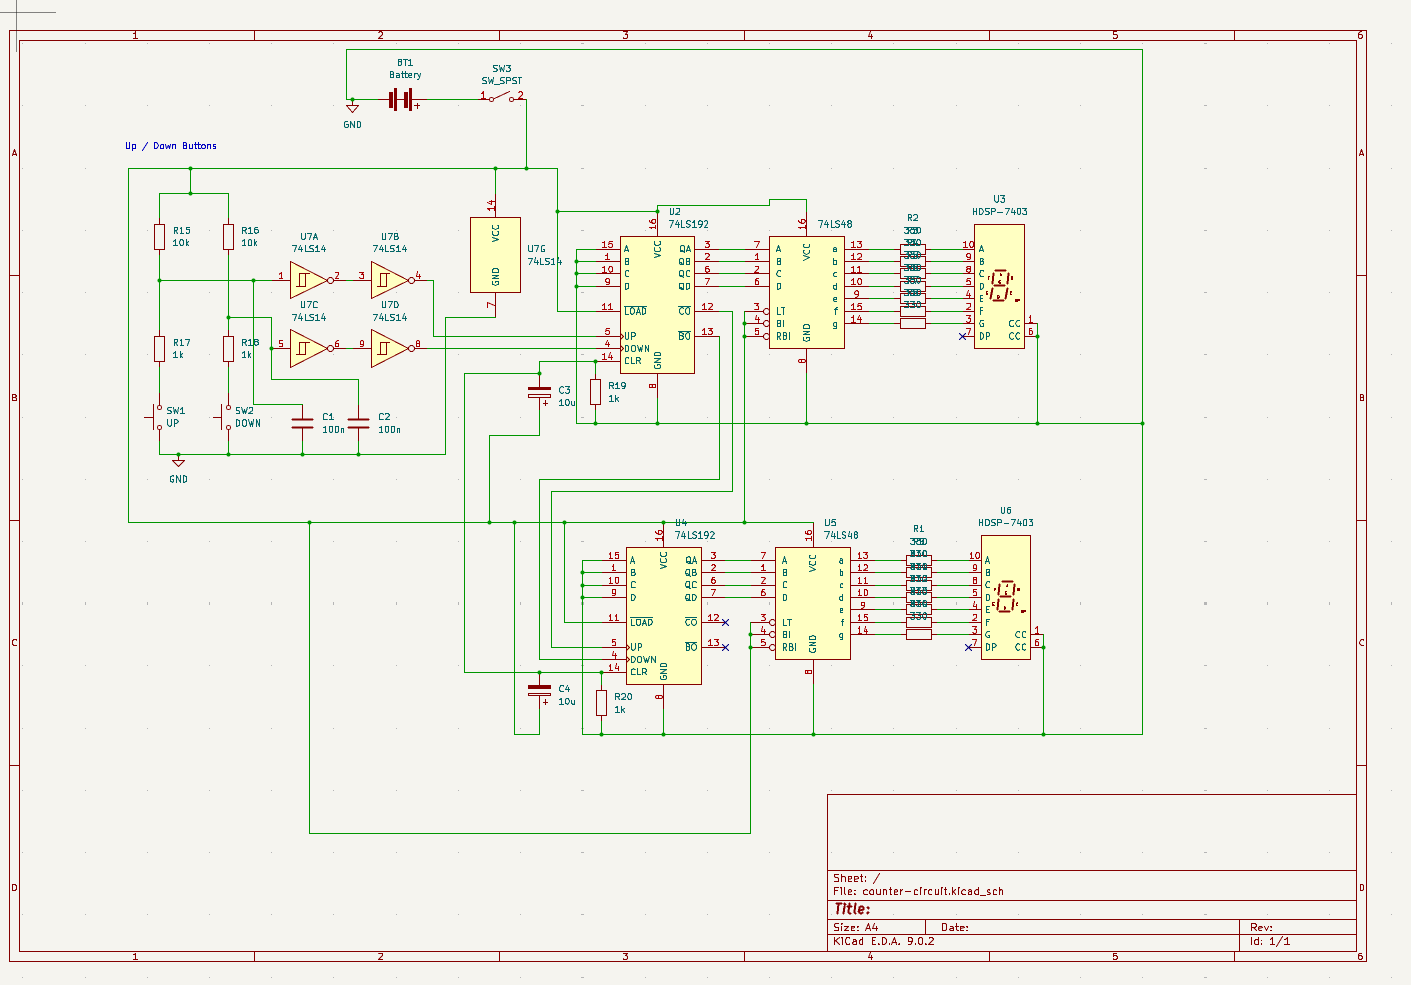Click the GND symbol under the battery

(352, 108)
